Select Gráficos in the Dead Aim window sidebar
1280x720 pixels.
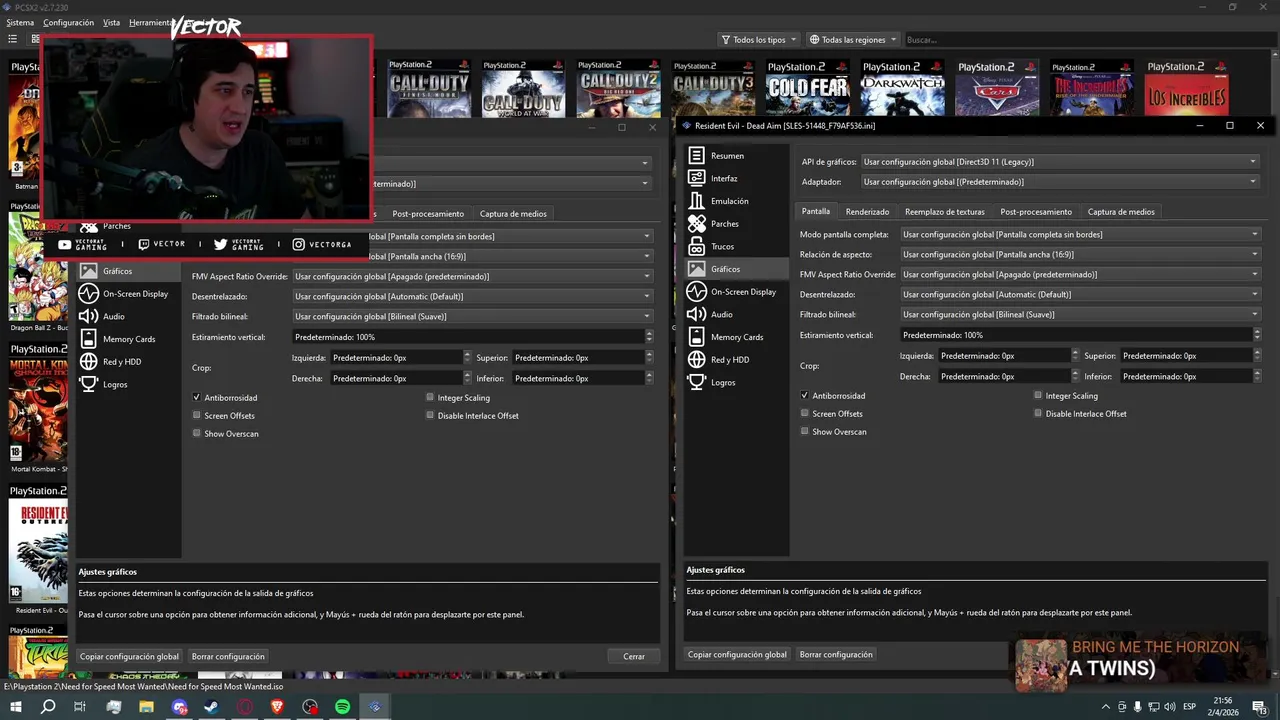(736, 269)
